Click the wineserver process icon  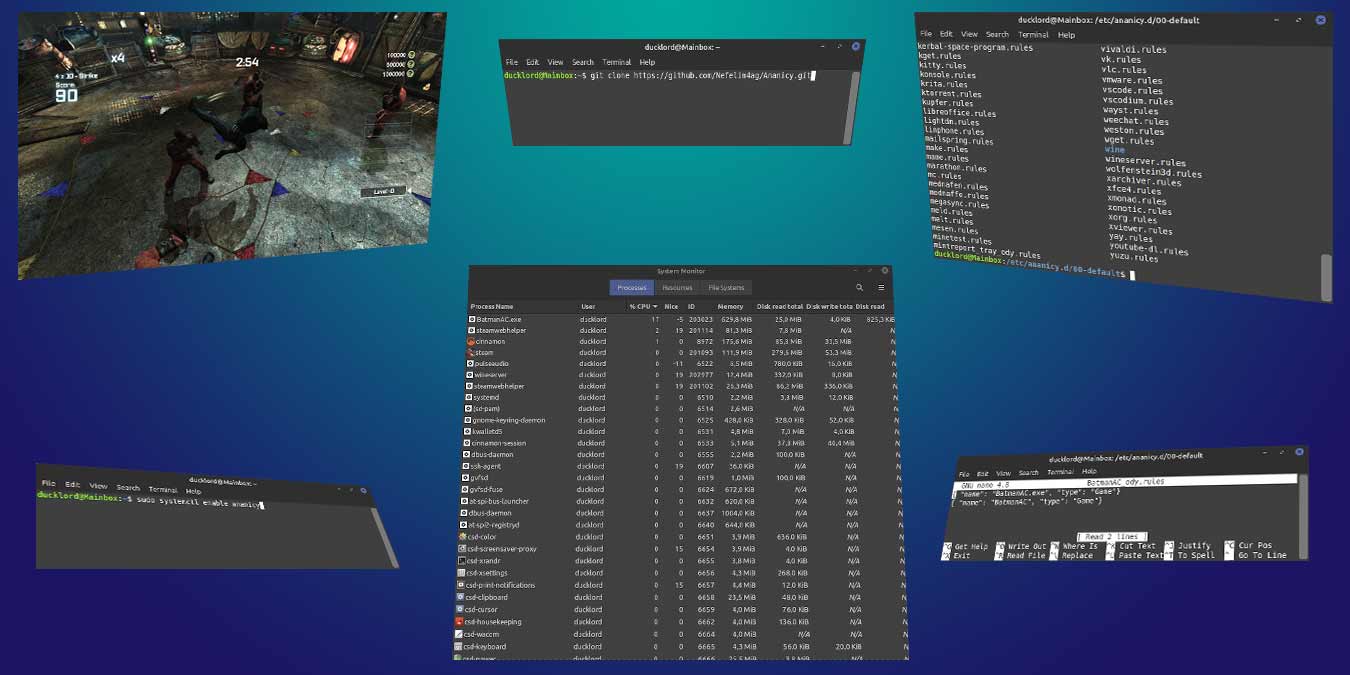(471, 374)
